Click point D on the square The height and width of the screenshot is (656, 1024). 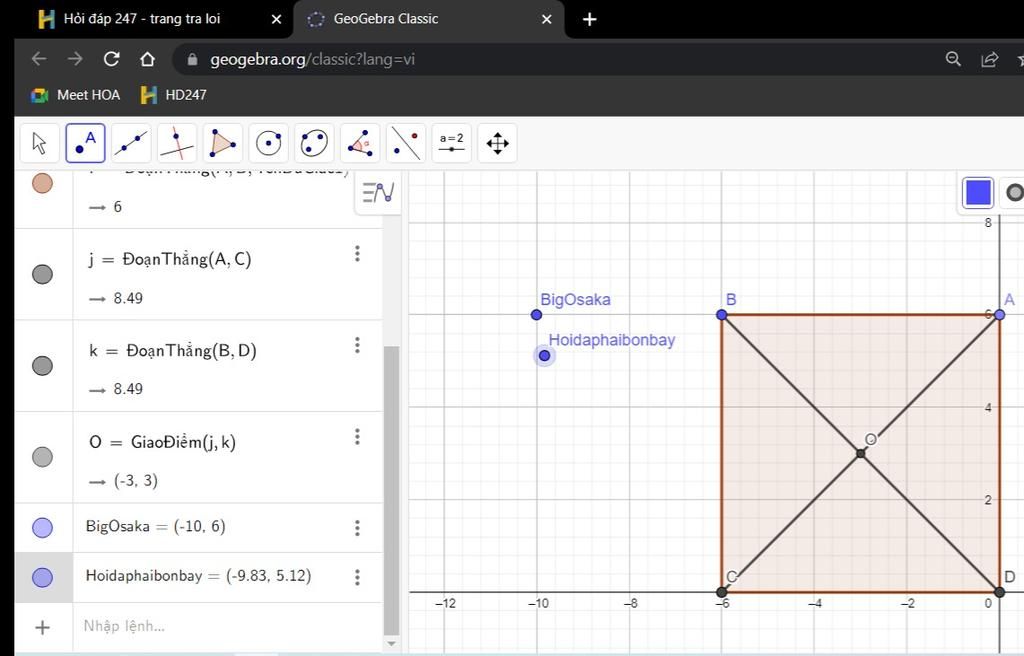point(999,592)
